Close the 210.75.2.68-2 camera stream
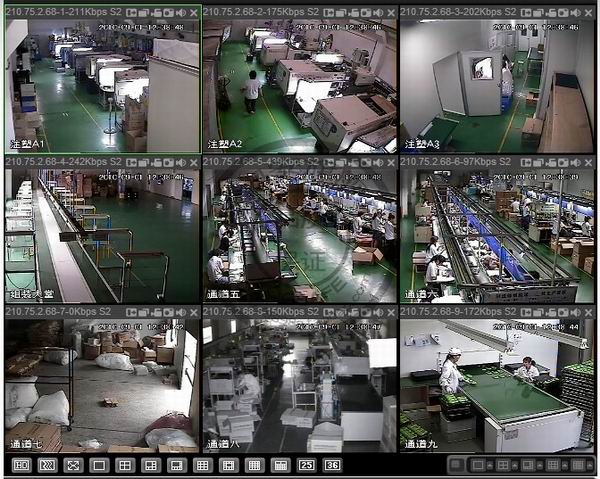The width and height of the screenshot is (600, 479). (x=391, y=12)
